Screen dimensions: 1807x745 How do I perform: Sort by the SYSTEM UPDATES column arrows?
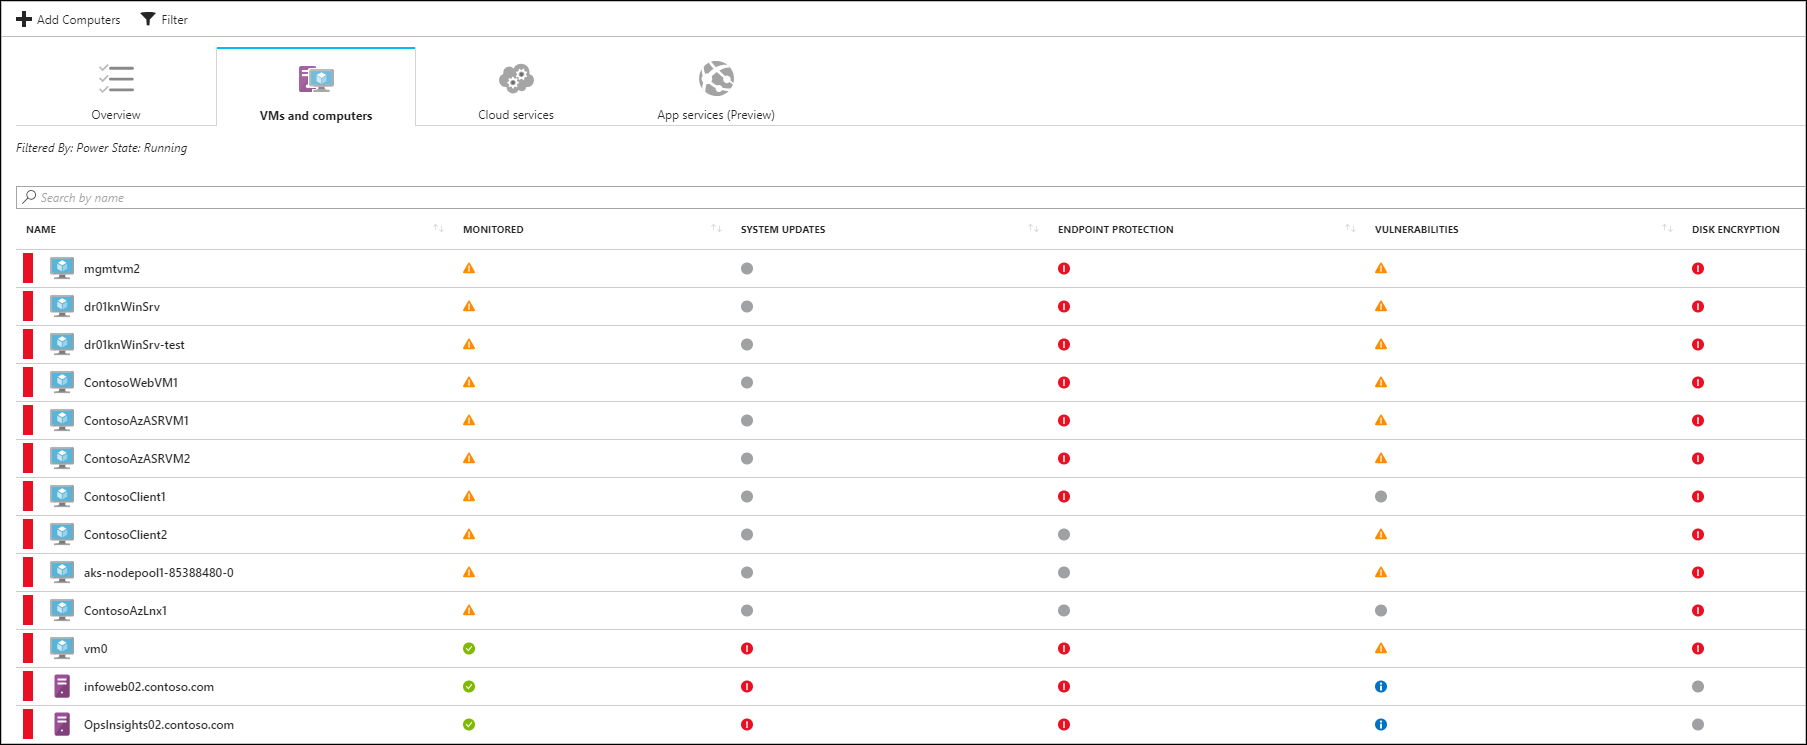coord(1033,229)
